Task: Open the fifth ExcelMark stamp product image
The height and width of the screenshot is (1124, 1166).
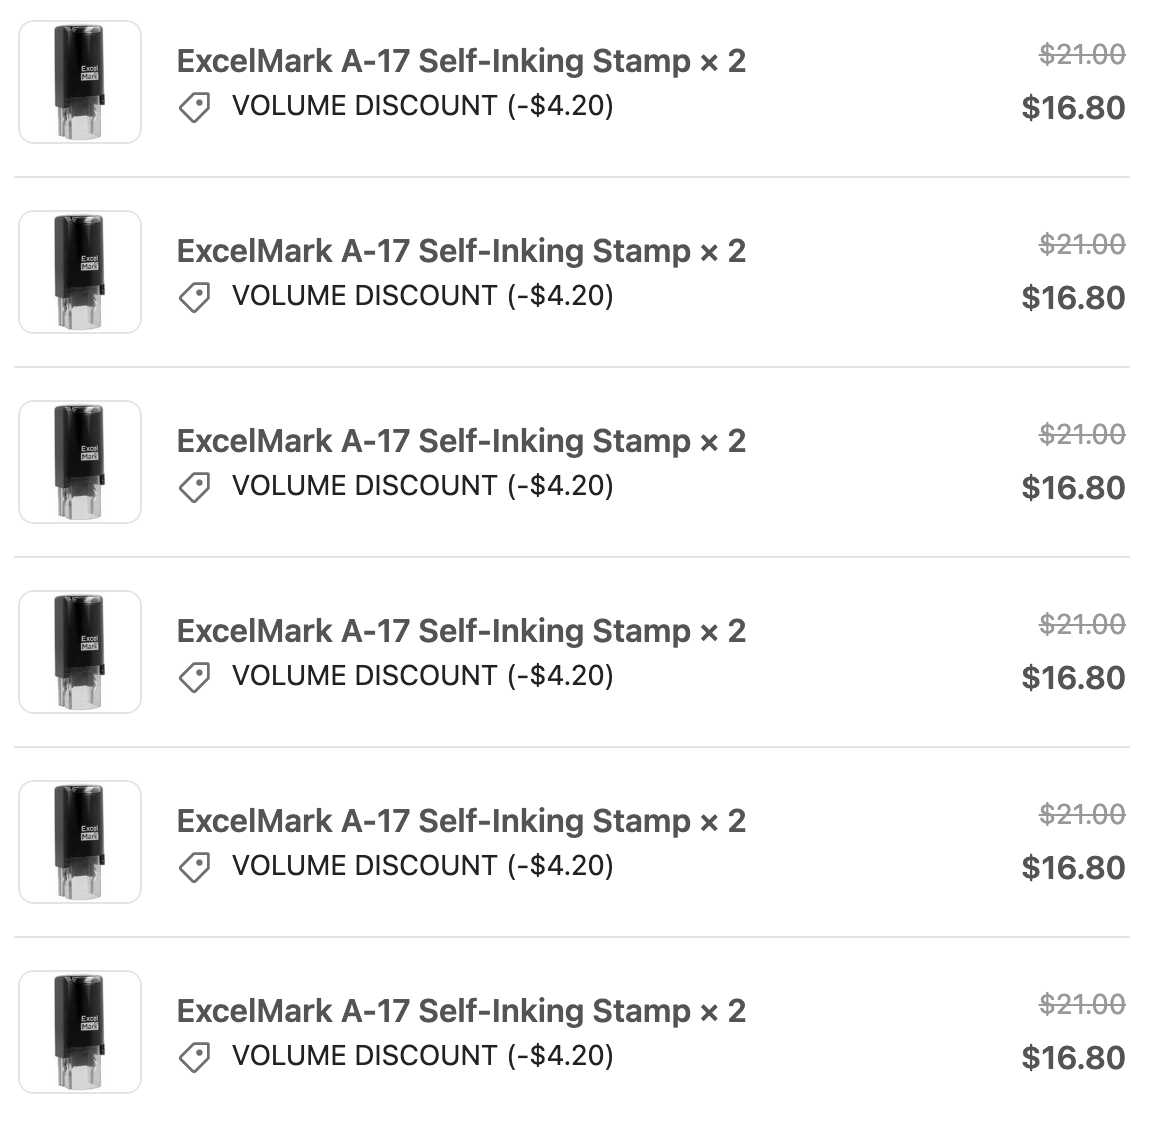Action: point(79,842)
